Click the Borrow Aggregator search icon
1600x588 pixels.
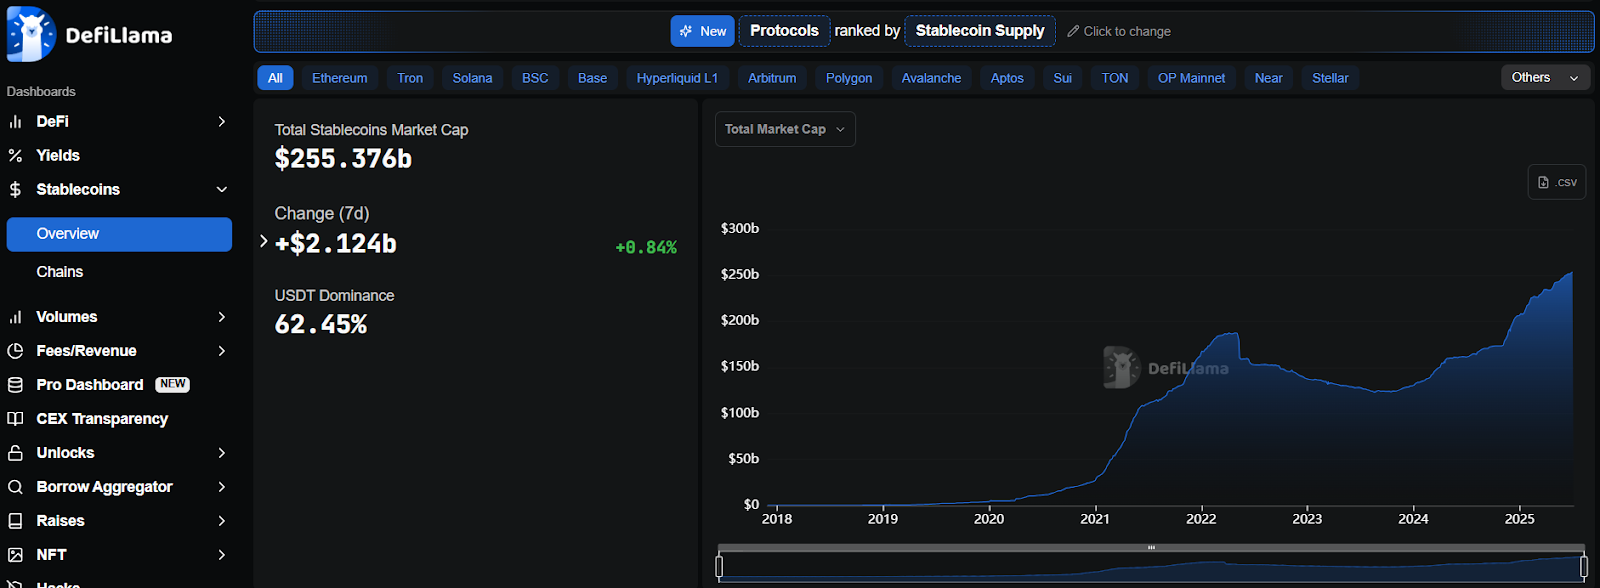click(x=15, y=487)
